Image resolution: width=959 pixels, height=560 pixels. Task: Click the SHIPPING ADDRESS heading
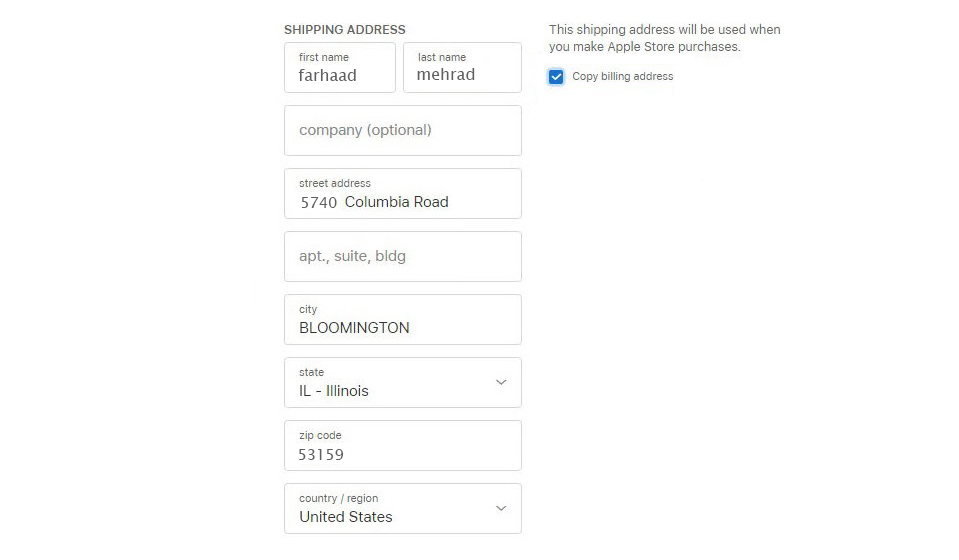point(344,29)
